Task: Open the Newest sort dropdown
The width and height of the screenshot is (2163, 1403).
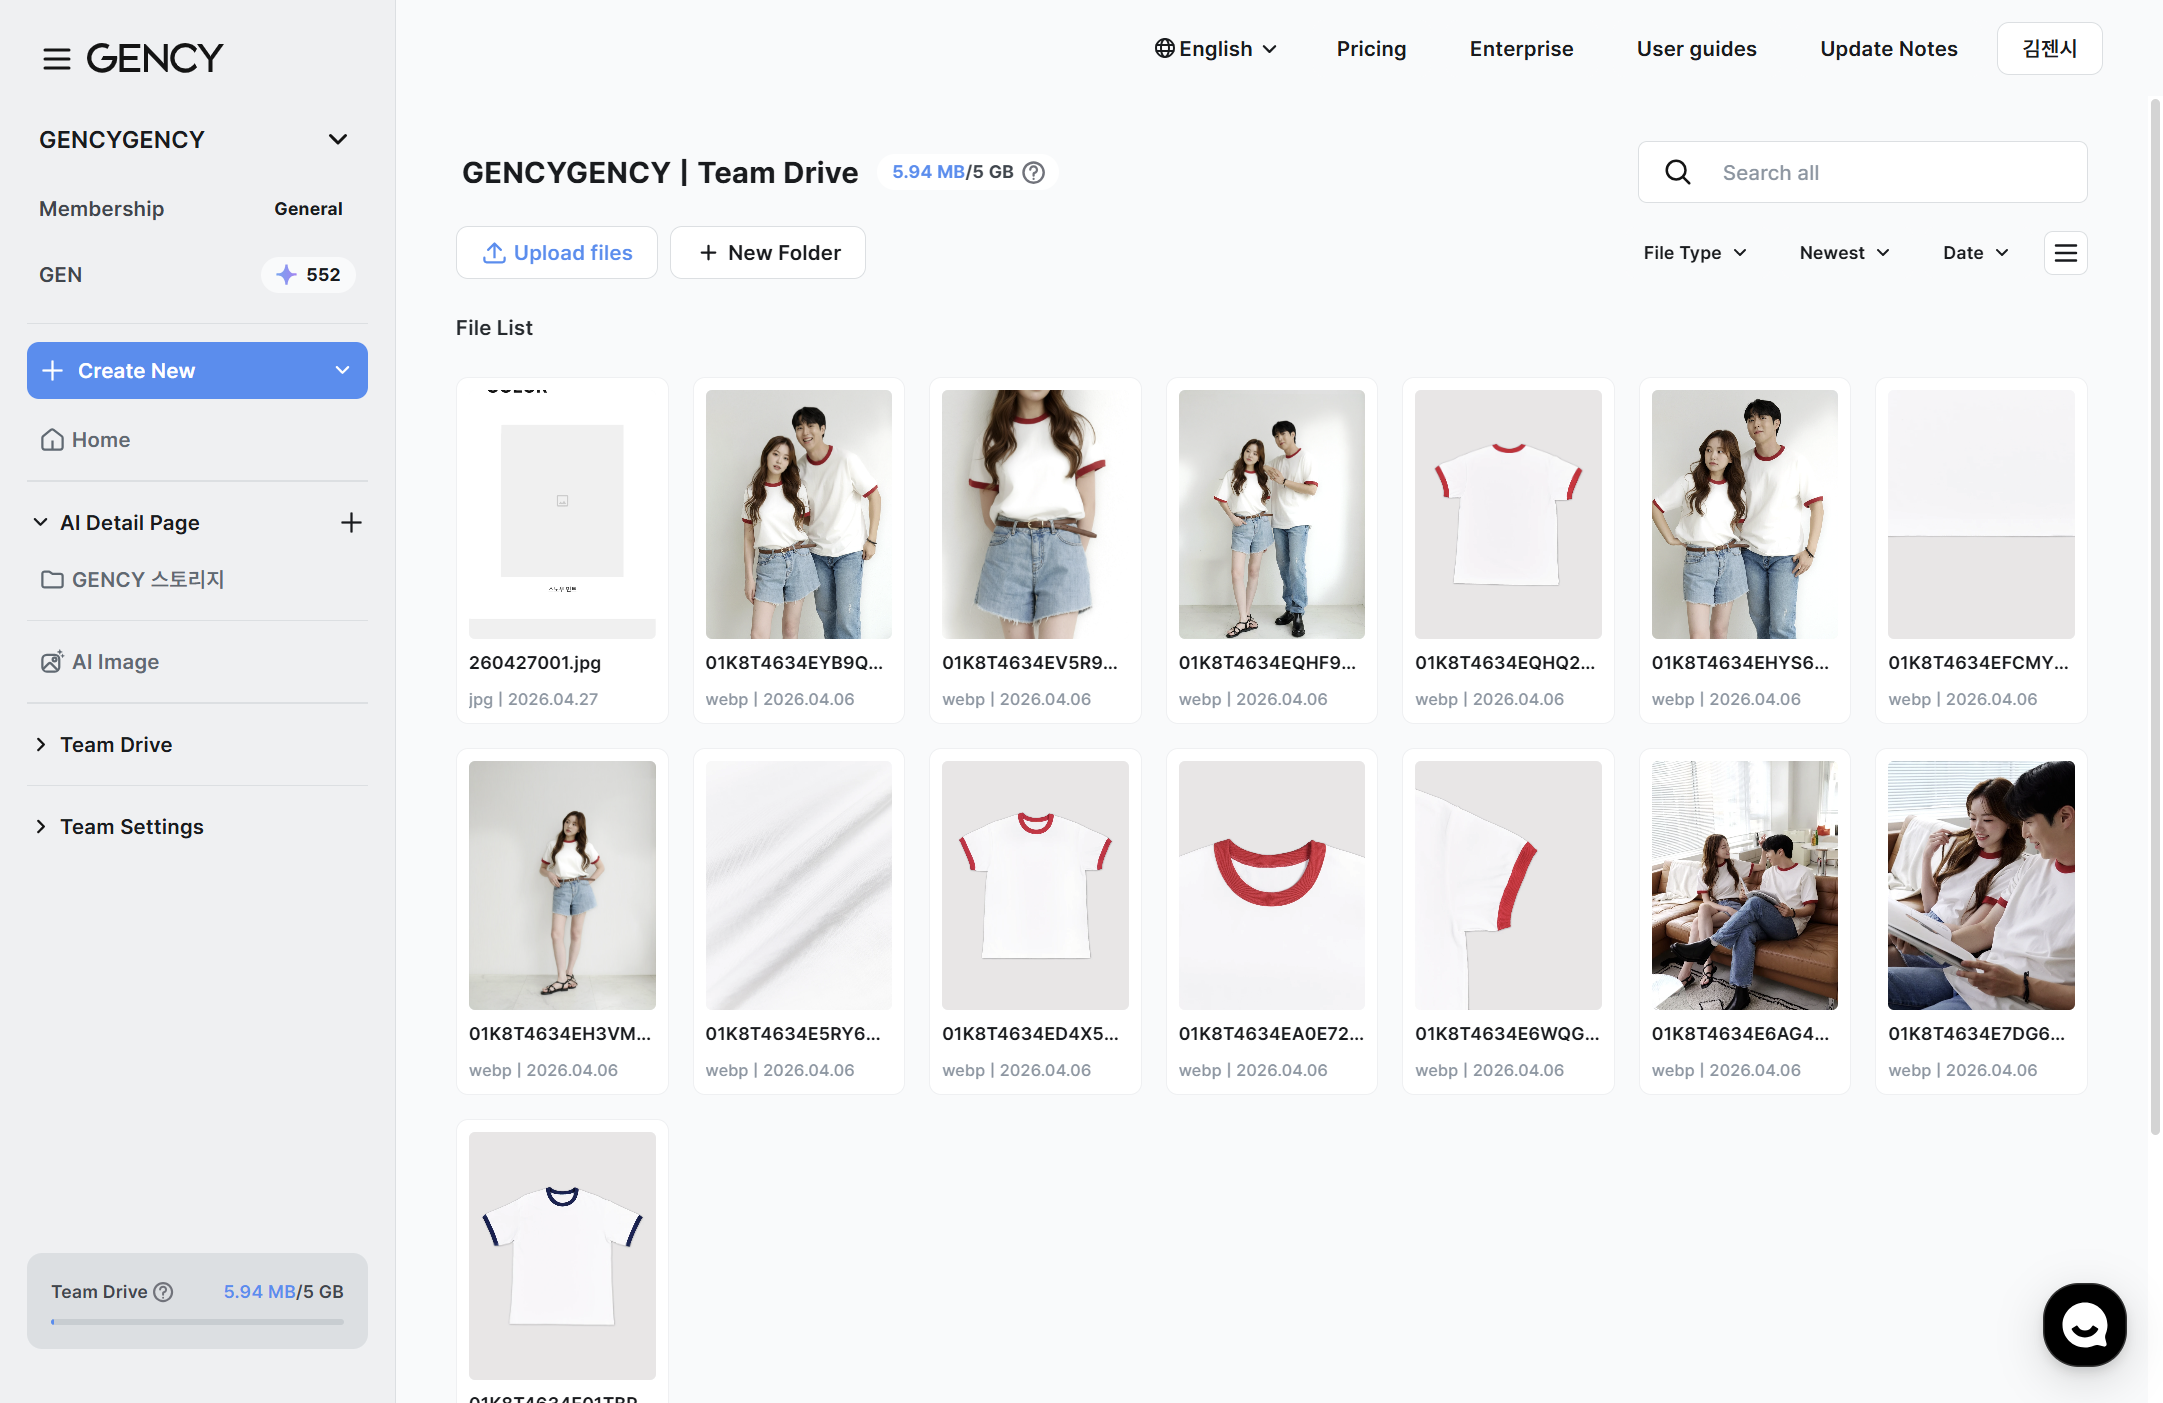Action: 1845,253
